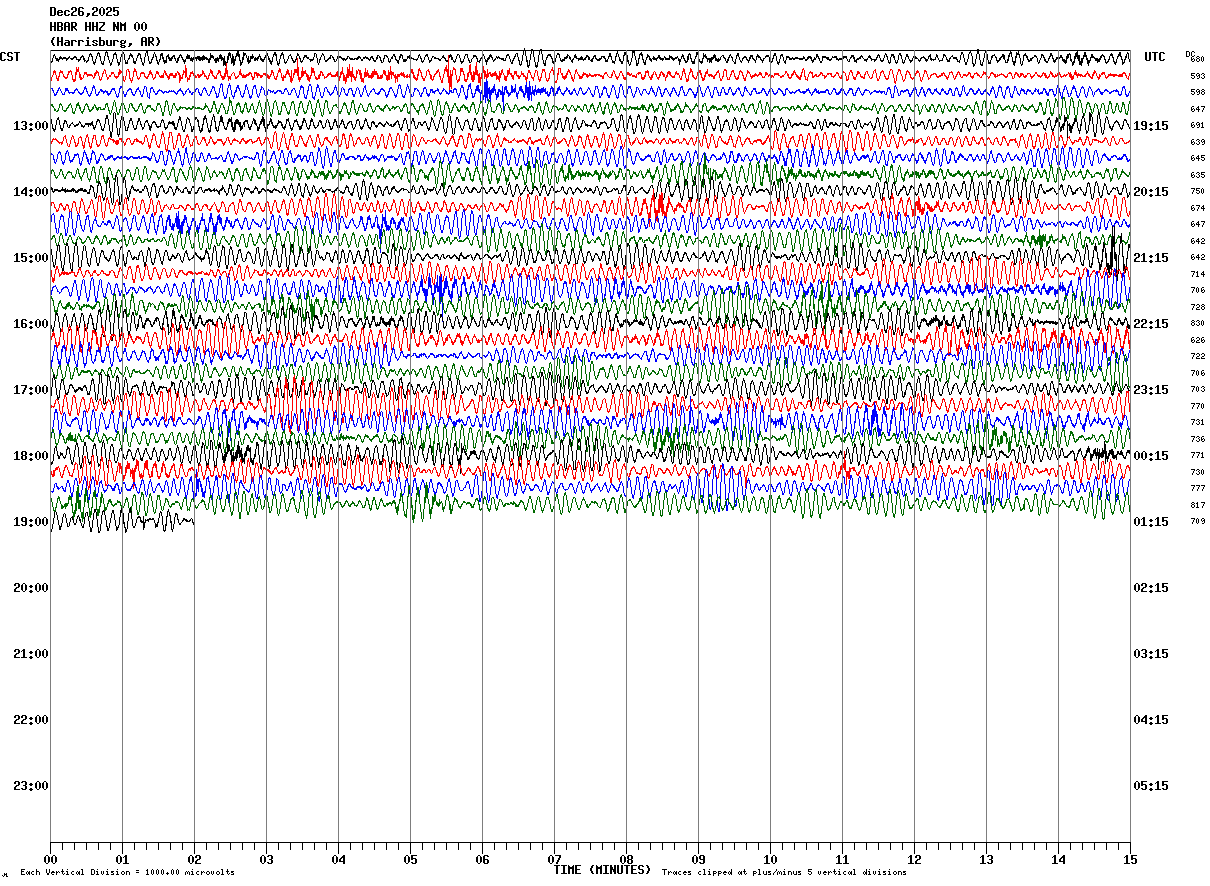The width and height of the screenshot is (1210, 886).
Task: Click minute tick label 05
Action: pyautogui.click(x=410, y=859)
